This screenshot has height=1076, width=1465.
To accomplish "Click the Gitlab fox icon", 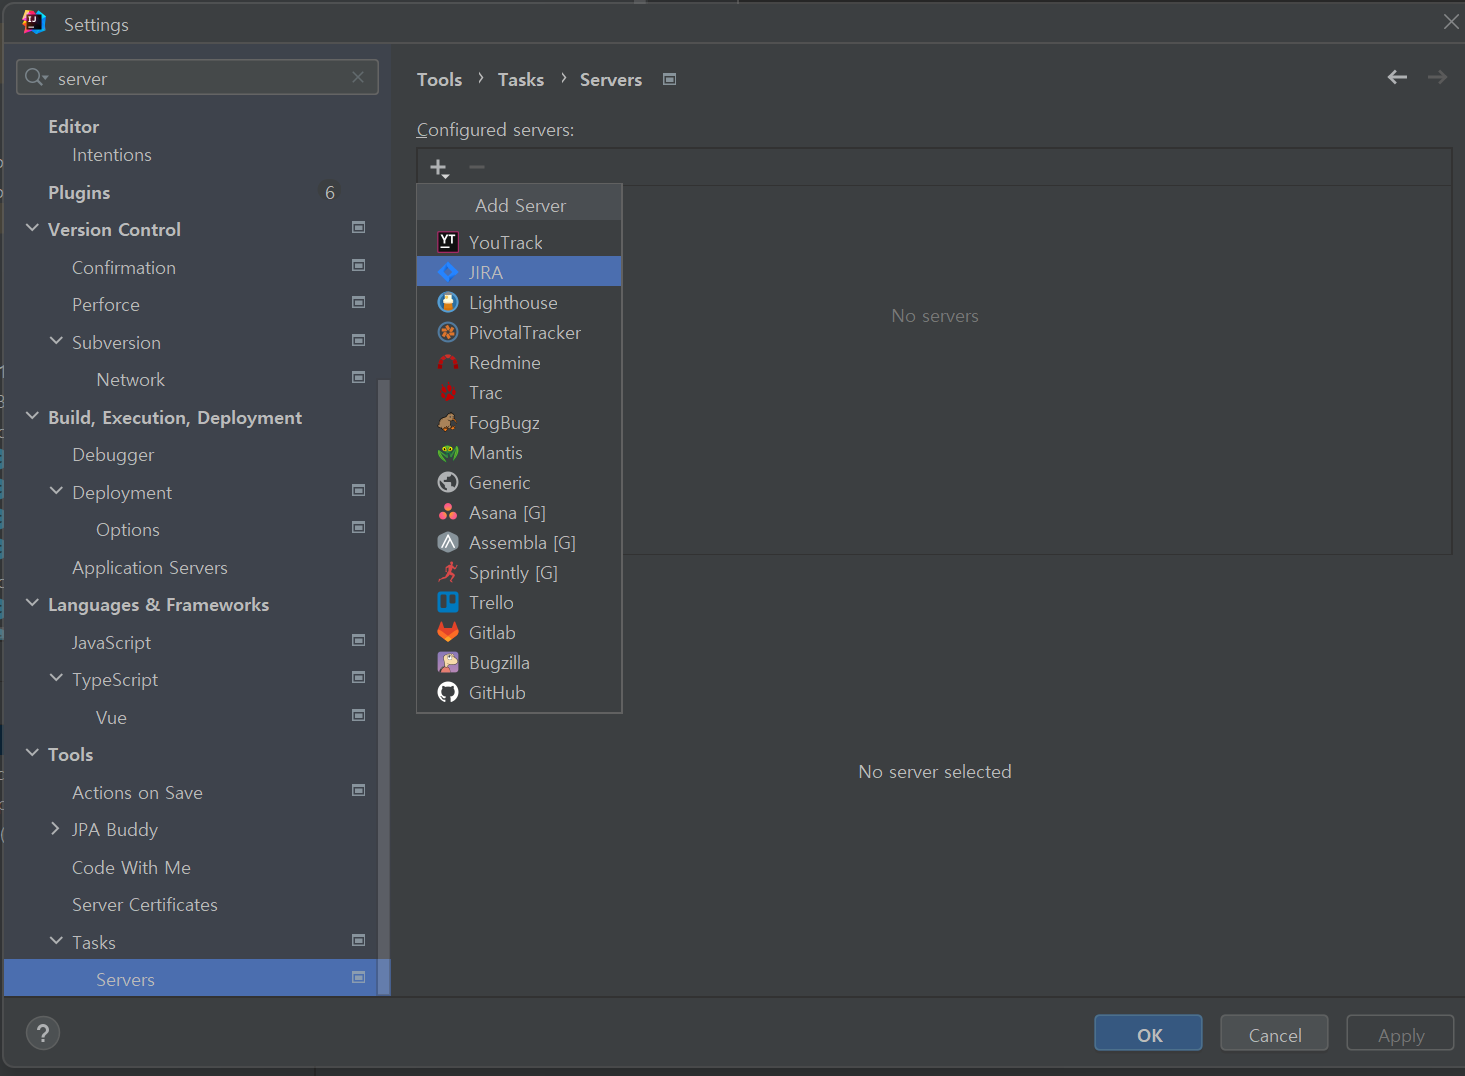I will point(448,632).
